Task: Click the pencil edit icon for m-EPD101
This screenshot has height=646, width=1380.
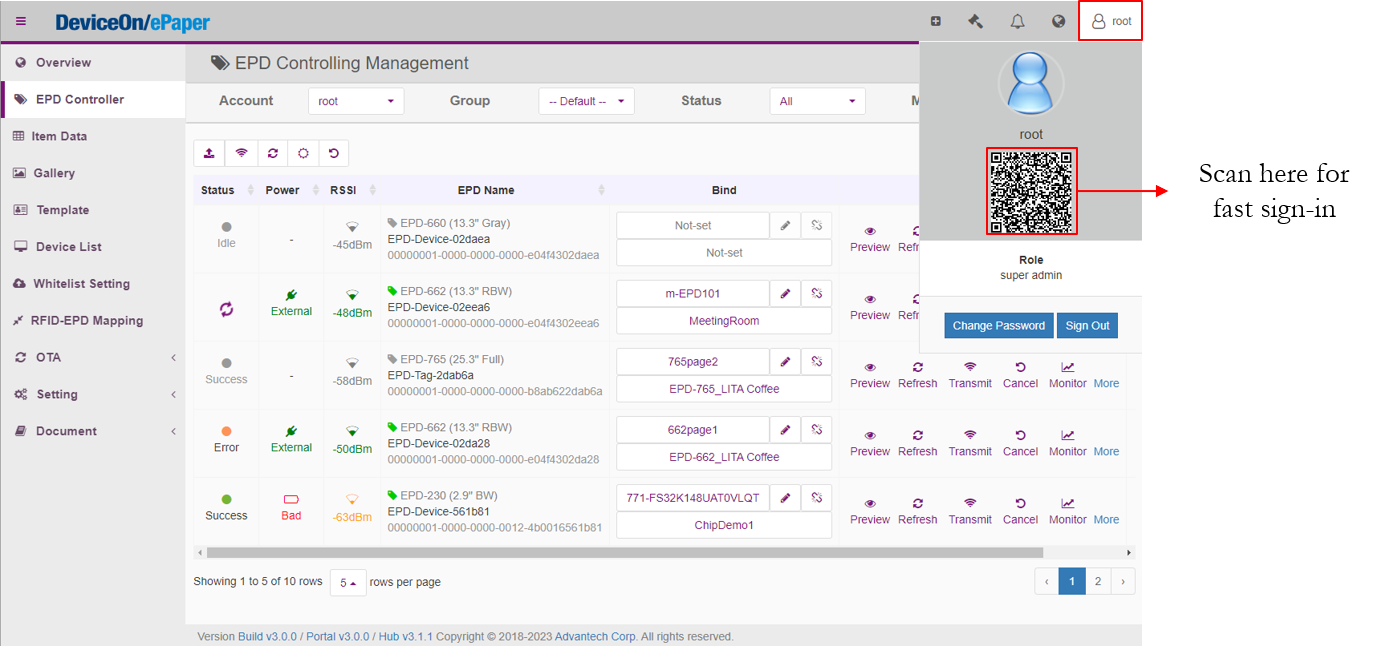Action: pyautogui.click(x=786, y=294)
